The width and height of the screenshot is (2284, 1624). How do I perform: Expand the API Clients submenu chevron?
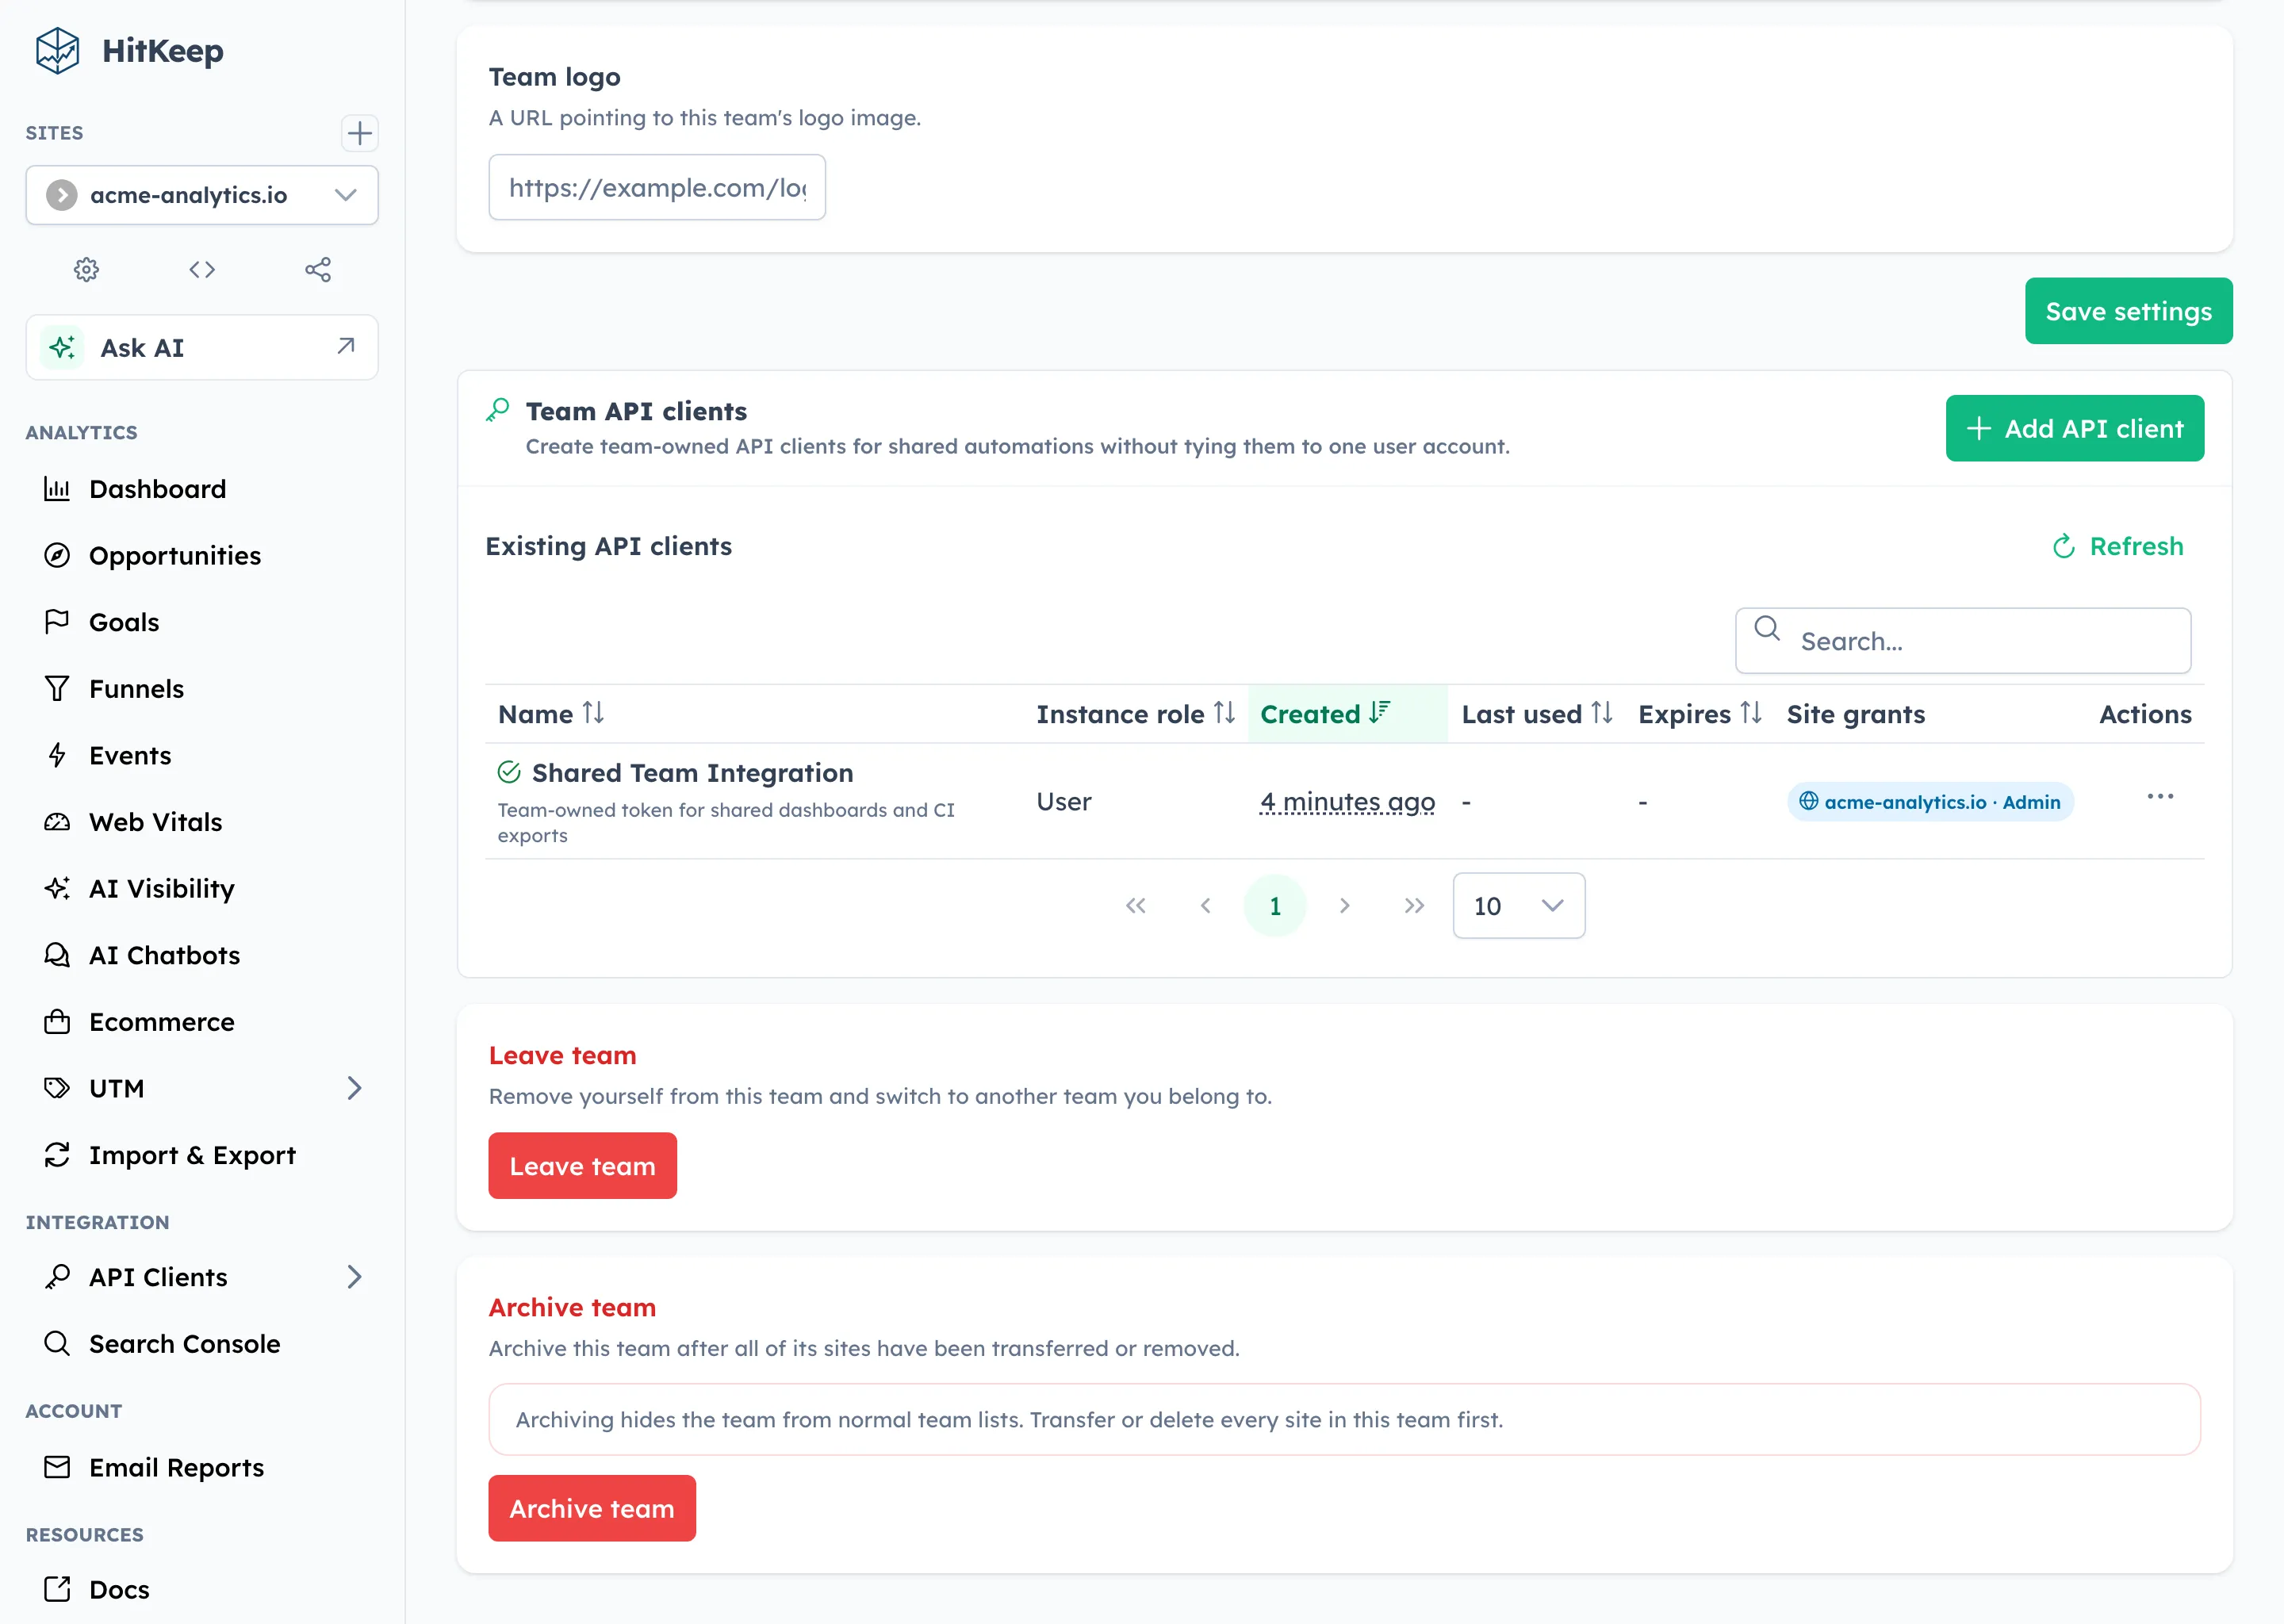coord(354,1277)
